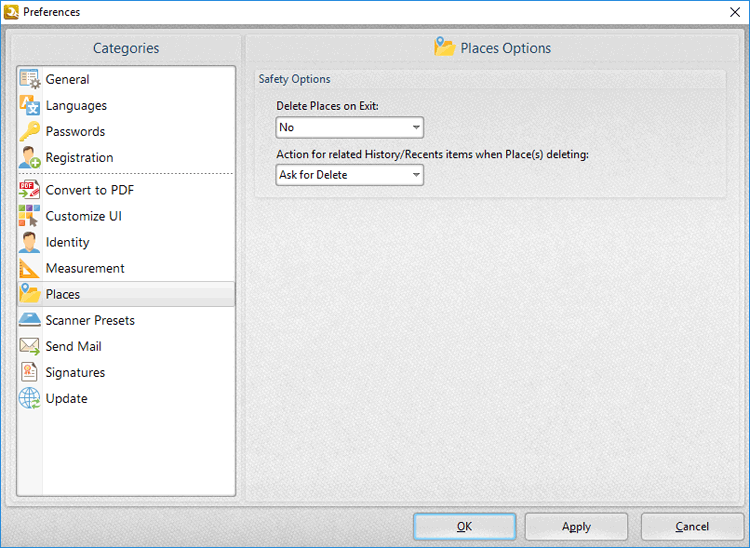
Task: Click the Scanner Presets icon
Action: 30,320
